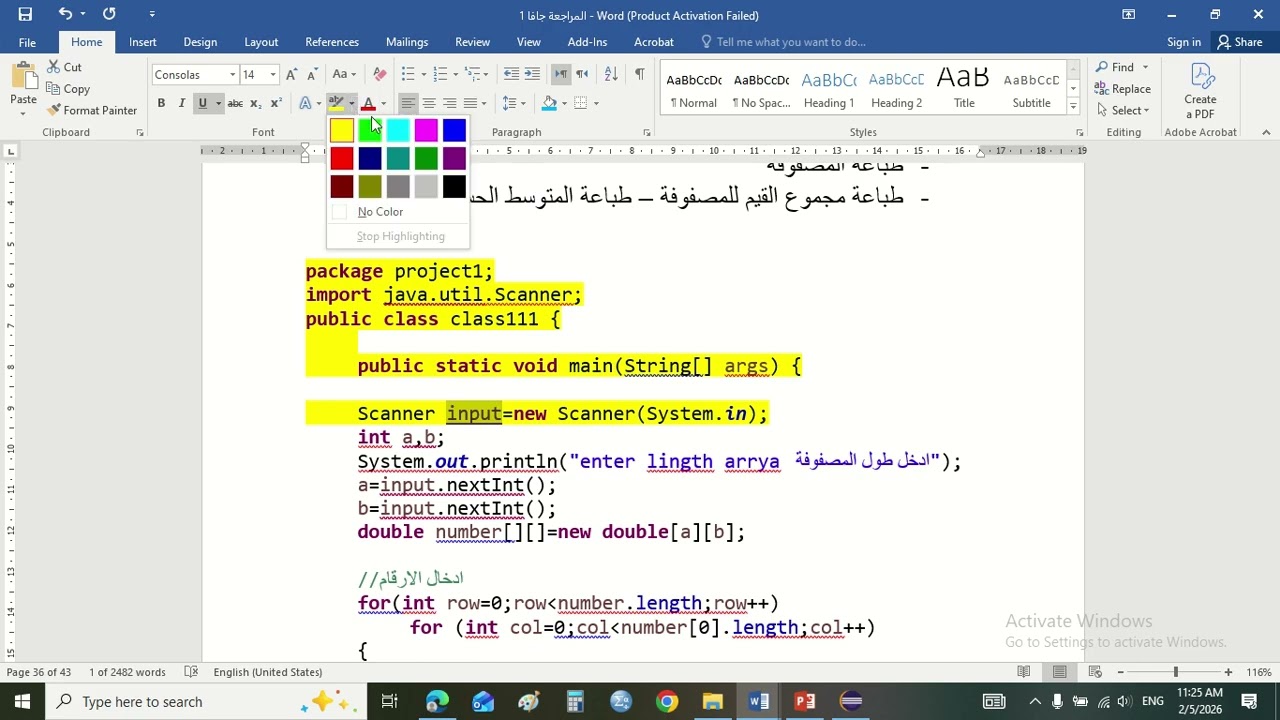1280x720 pixels.
Task: Apply the Title style
Action: (x=964, y=89)
